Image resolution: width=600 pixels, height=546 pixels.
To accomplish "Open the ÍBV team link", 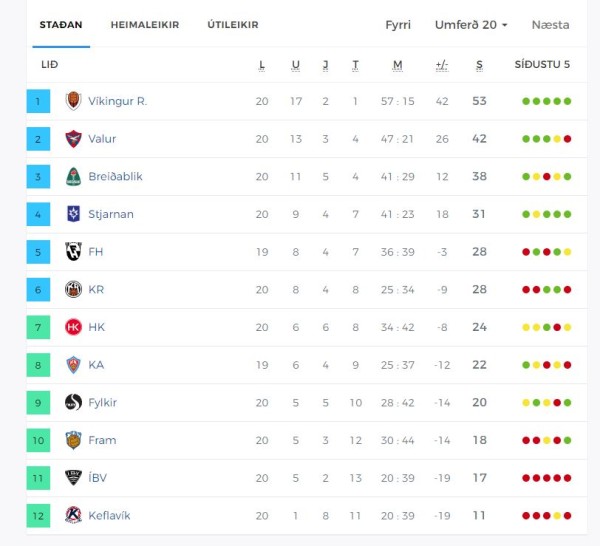I will point(97,478).
